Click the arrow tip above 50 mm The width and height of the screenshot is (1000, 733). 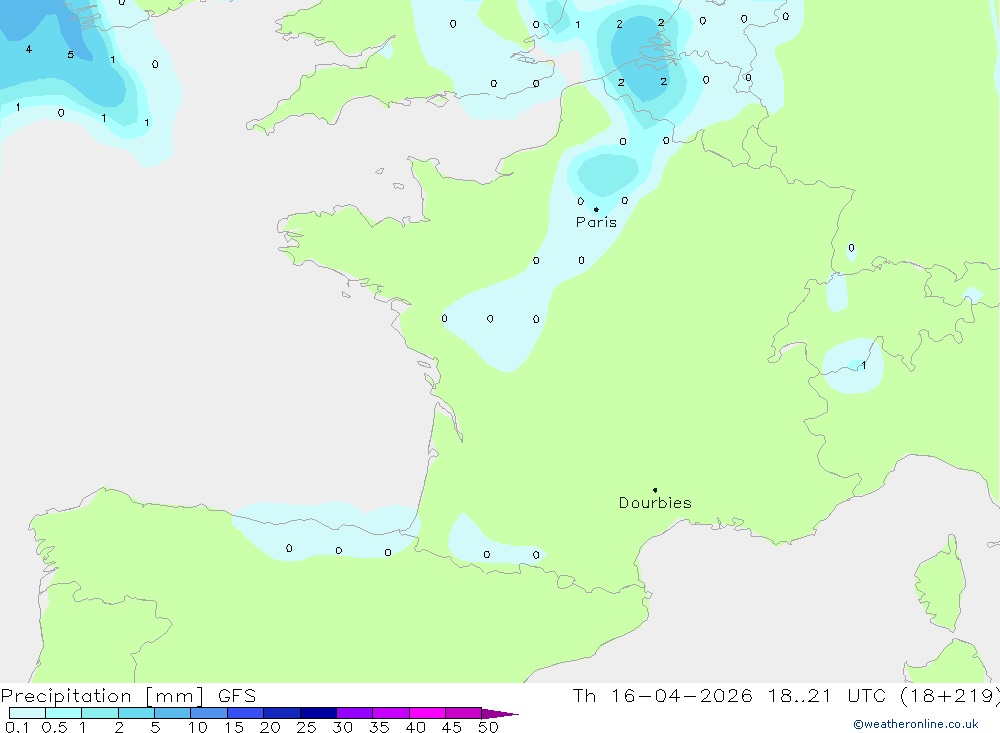(500, 714)
